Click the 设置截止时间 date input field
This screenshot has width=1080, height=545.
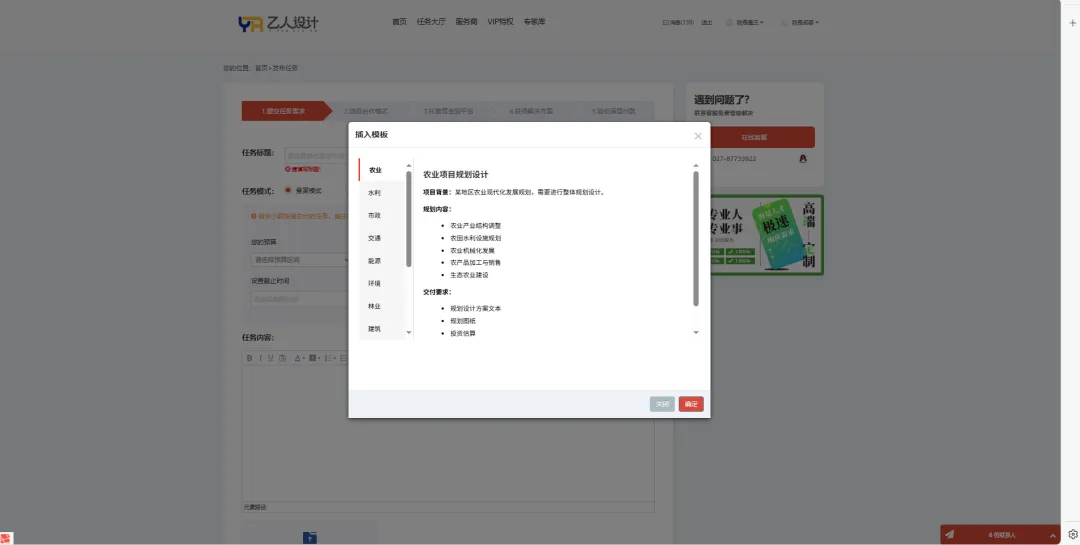(x=300, y=299)
